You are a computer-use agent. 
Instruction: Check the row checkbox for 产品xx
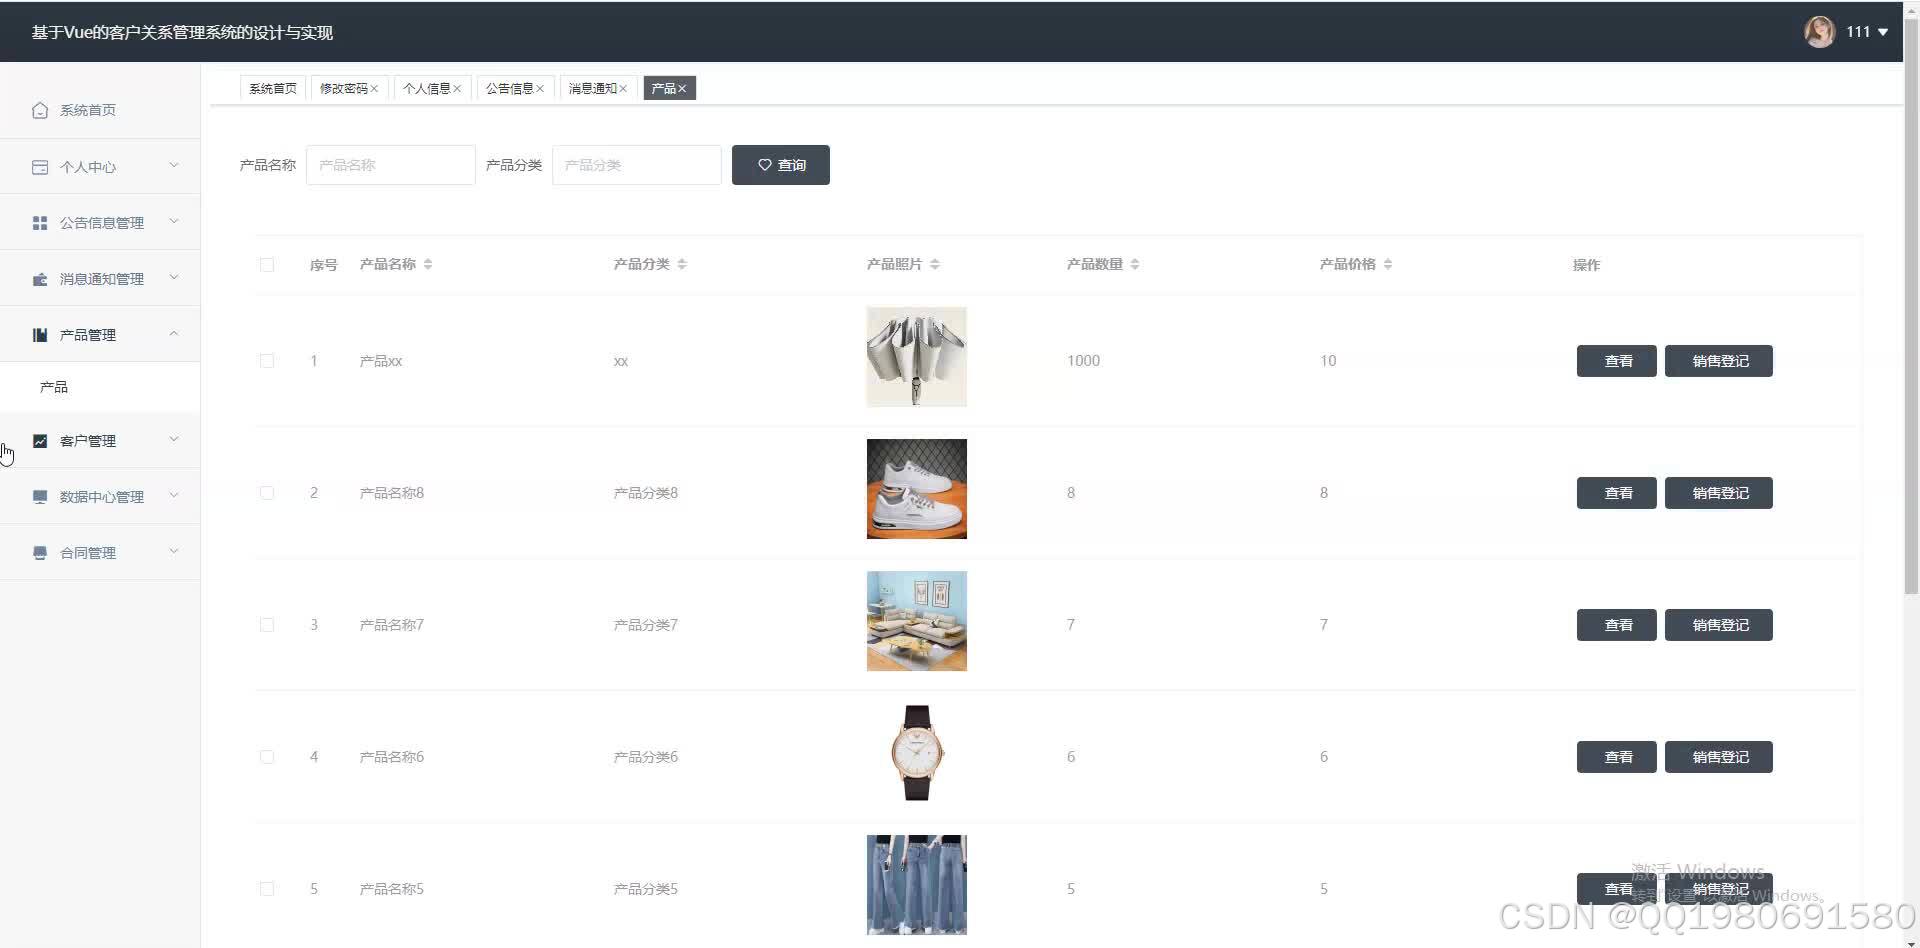(267, 361)
